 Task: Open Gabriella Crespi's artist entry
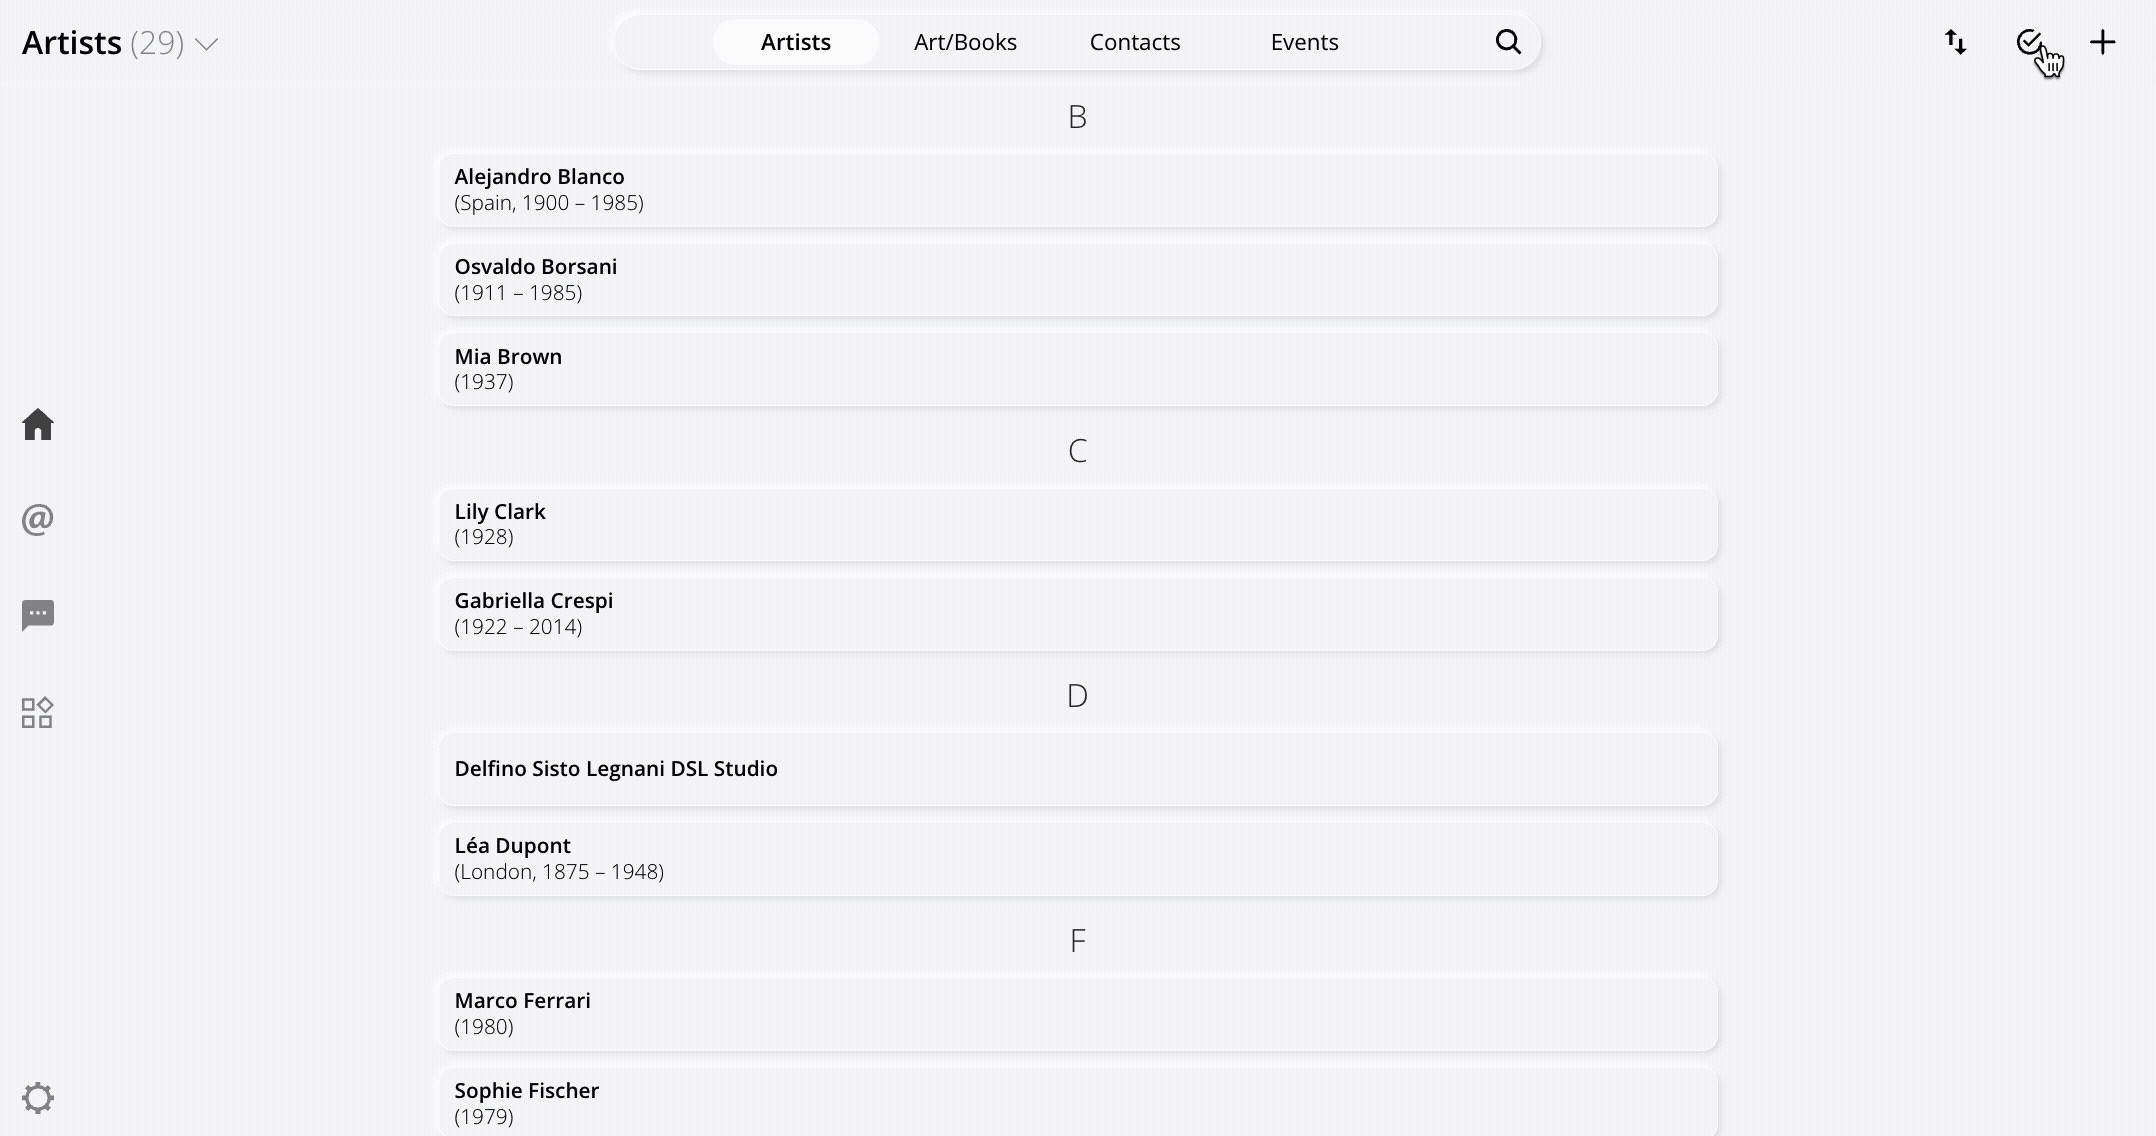coord(1077,613)
